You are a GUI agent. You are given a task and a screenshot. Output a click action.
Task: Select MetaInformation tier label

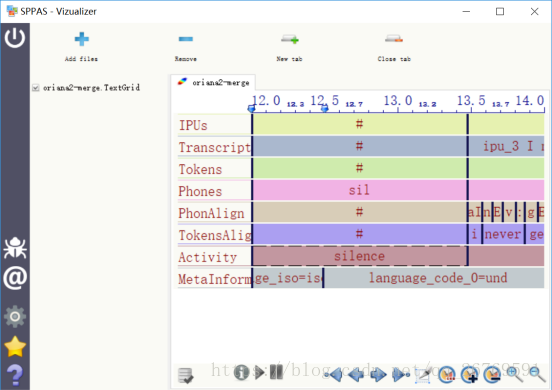(214, 279)
